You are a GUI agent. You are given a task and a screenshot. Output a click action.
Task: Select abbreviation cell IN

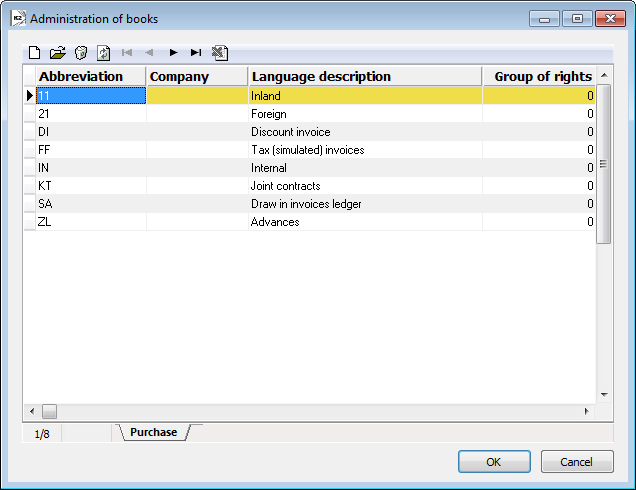(91, 168)
